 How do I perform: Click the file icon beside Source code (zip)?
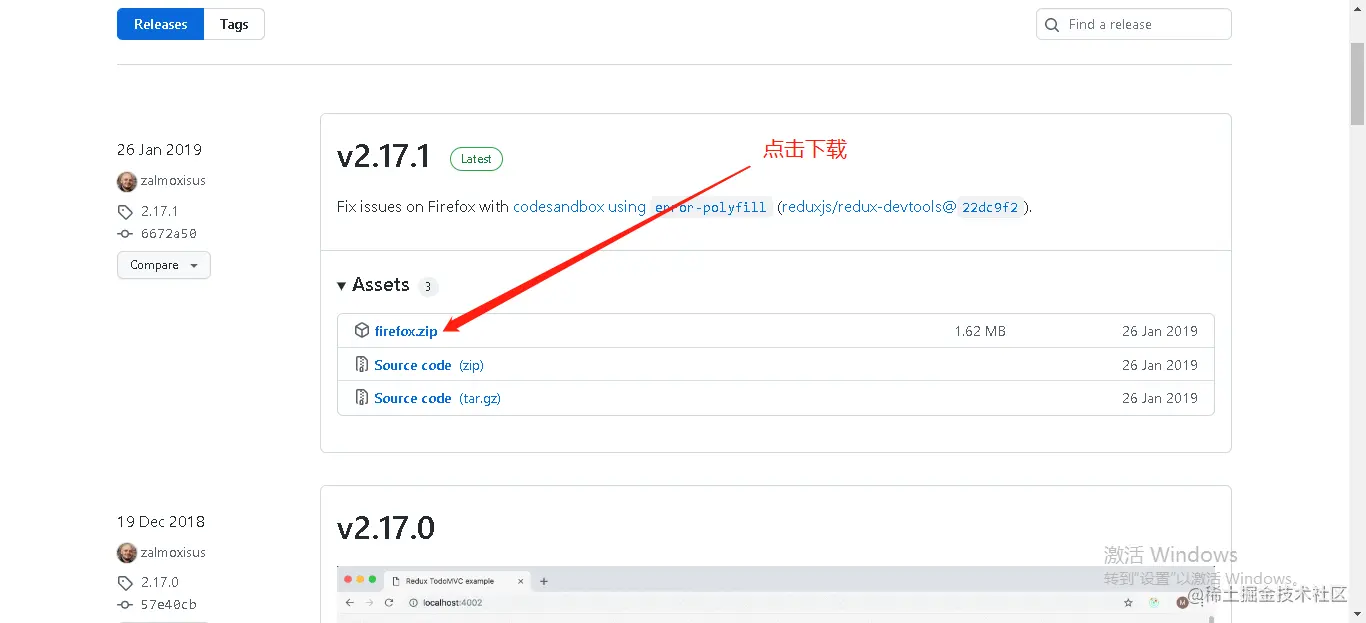point(362,364)
